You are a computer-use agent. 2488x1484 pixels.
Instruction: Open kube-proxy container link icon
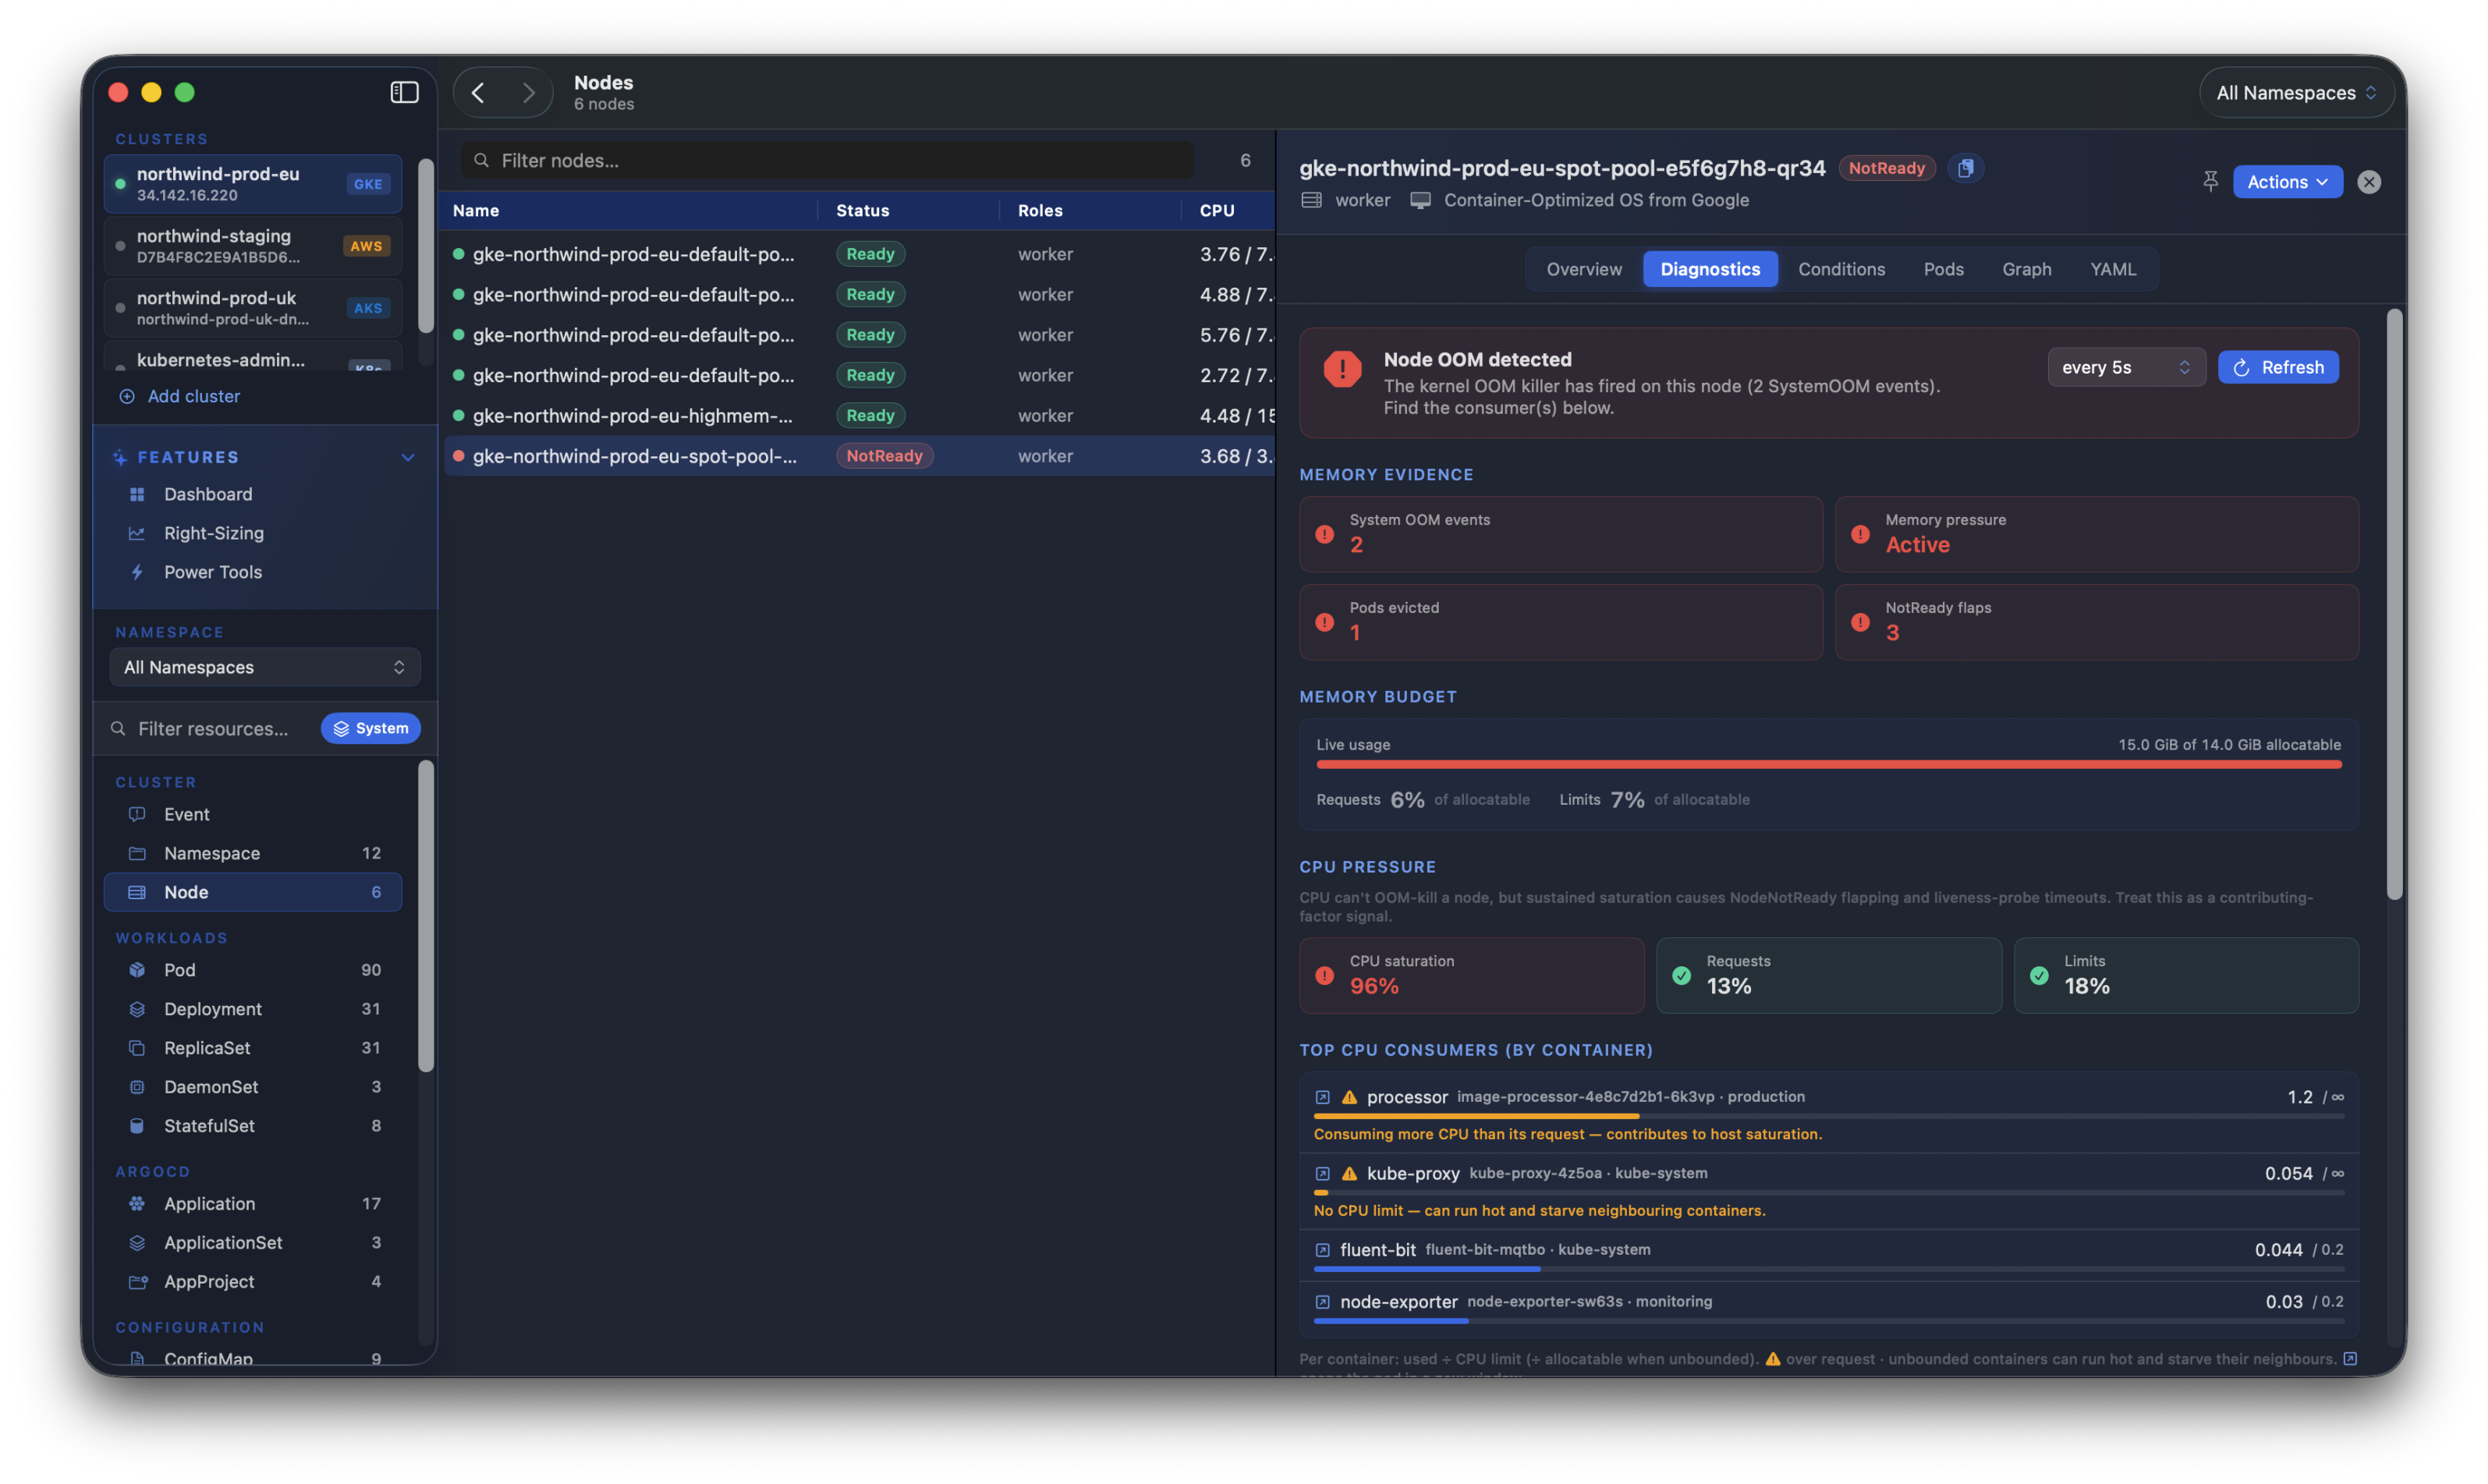1322,1174
